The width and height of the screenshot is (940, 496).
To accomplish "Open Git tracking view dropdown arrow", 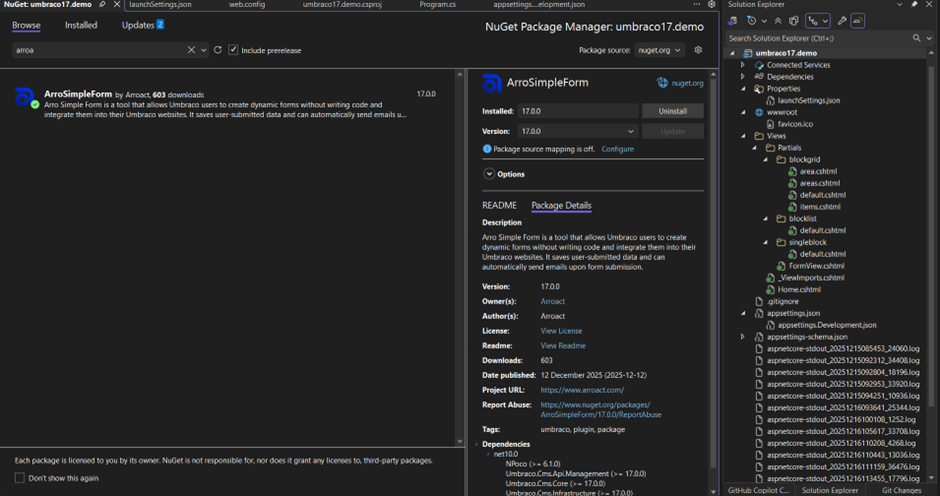I will 825,21.
